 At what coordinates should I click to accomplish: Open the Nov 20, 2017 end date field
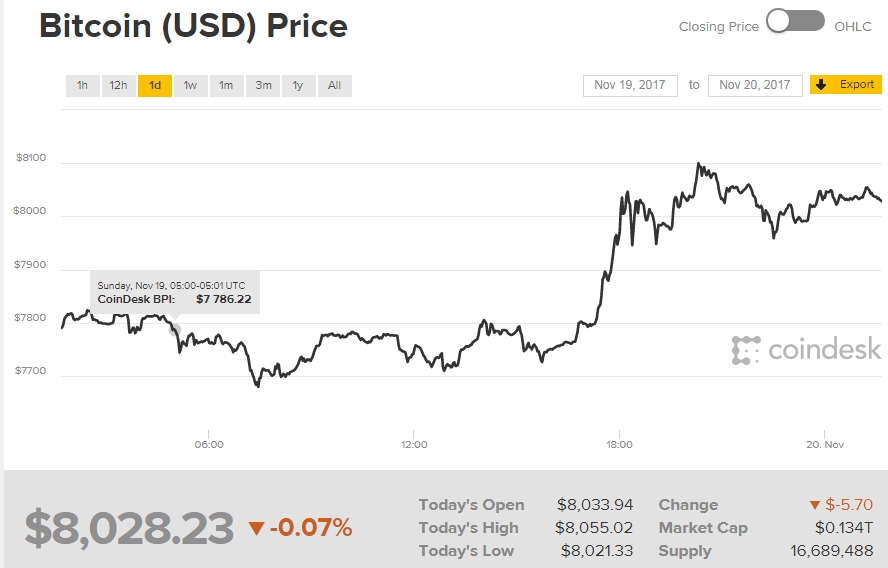[x=755, y=85]
